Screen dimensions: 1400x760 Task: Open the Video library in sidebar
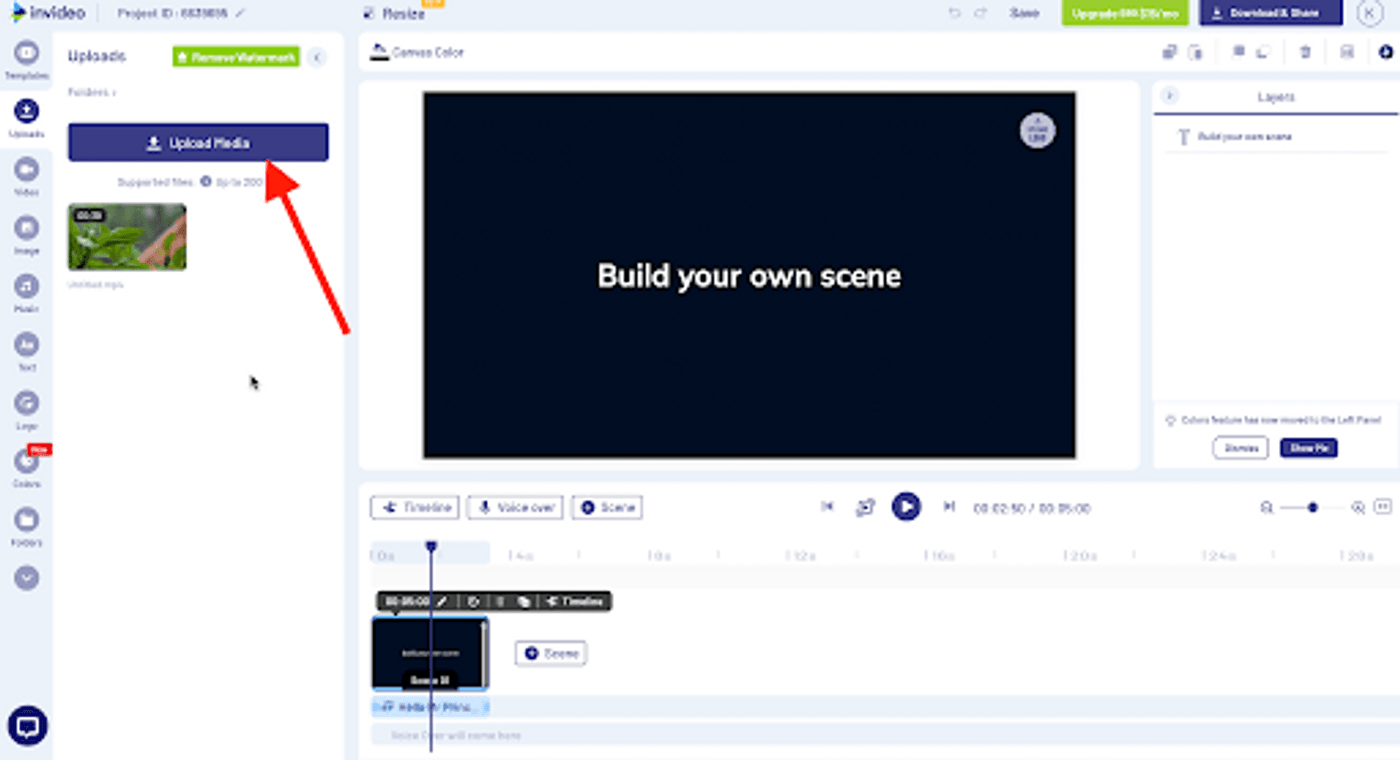pos(26,174)
